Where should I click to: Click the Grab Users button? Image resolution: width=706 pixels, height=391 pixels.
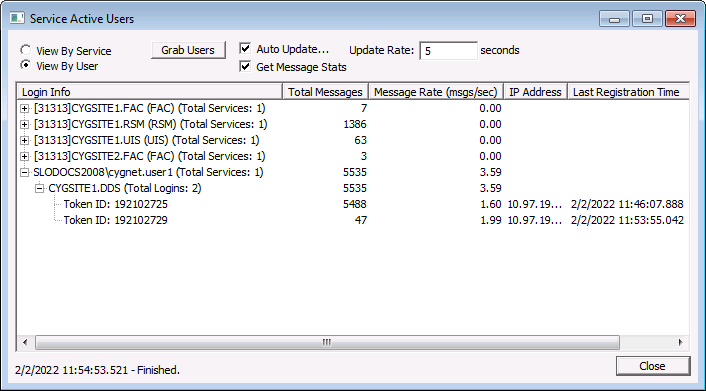(x=188, y=50)
